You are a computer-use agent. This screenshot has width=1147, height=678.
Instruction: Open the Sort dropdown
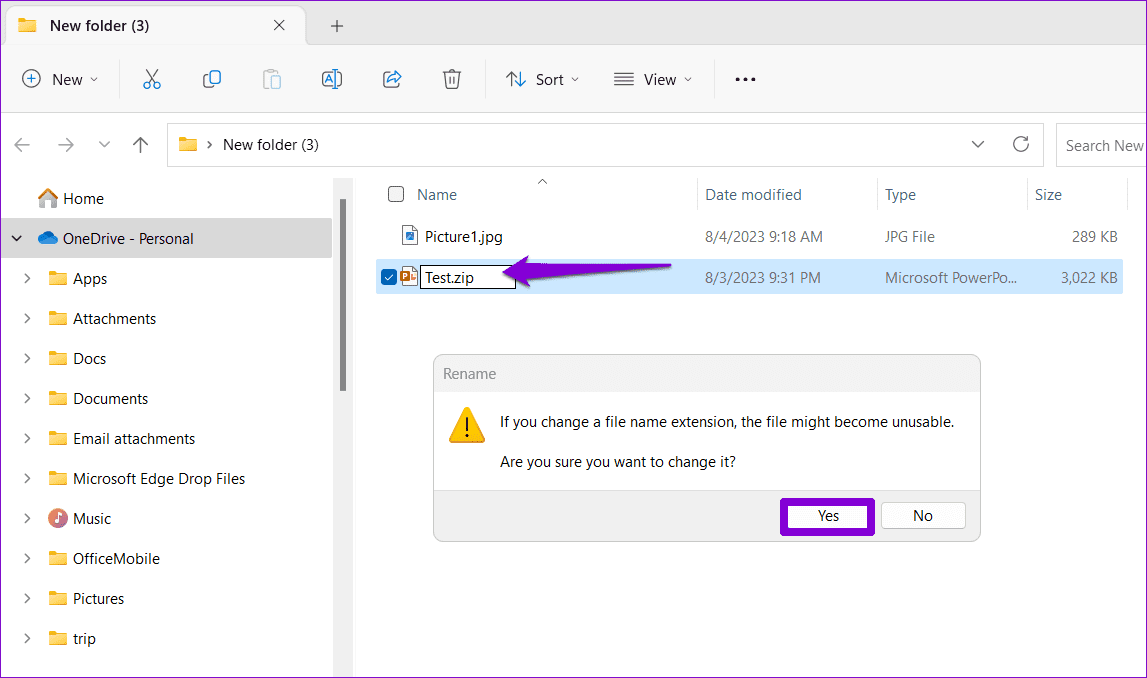click(543, 78)
